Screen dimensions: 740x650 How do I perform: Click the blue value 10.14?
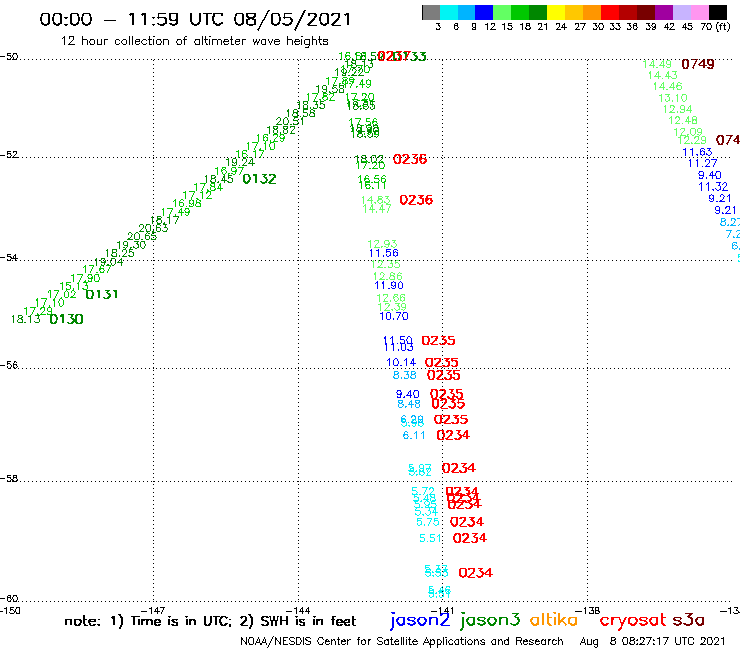401,363
